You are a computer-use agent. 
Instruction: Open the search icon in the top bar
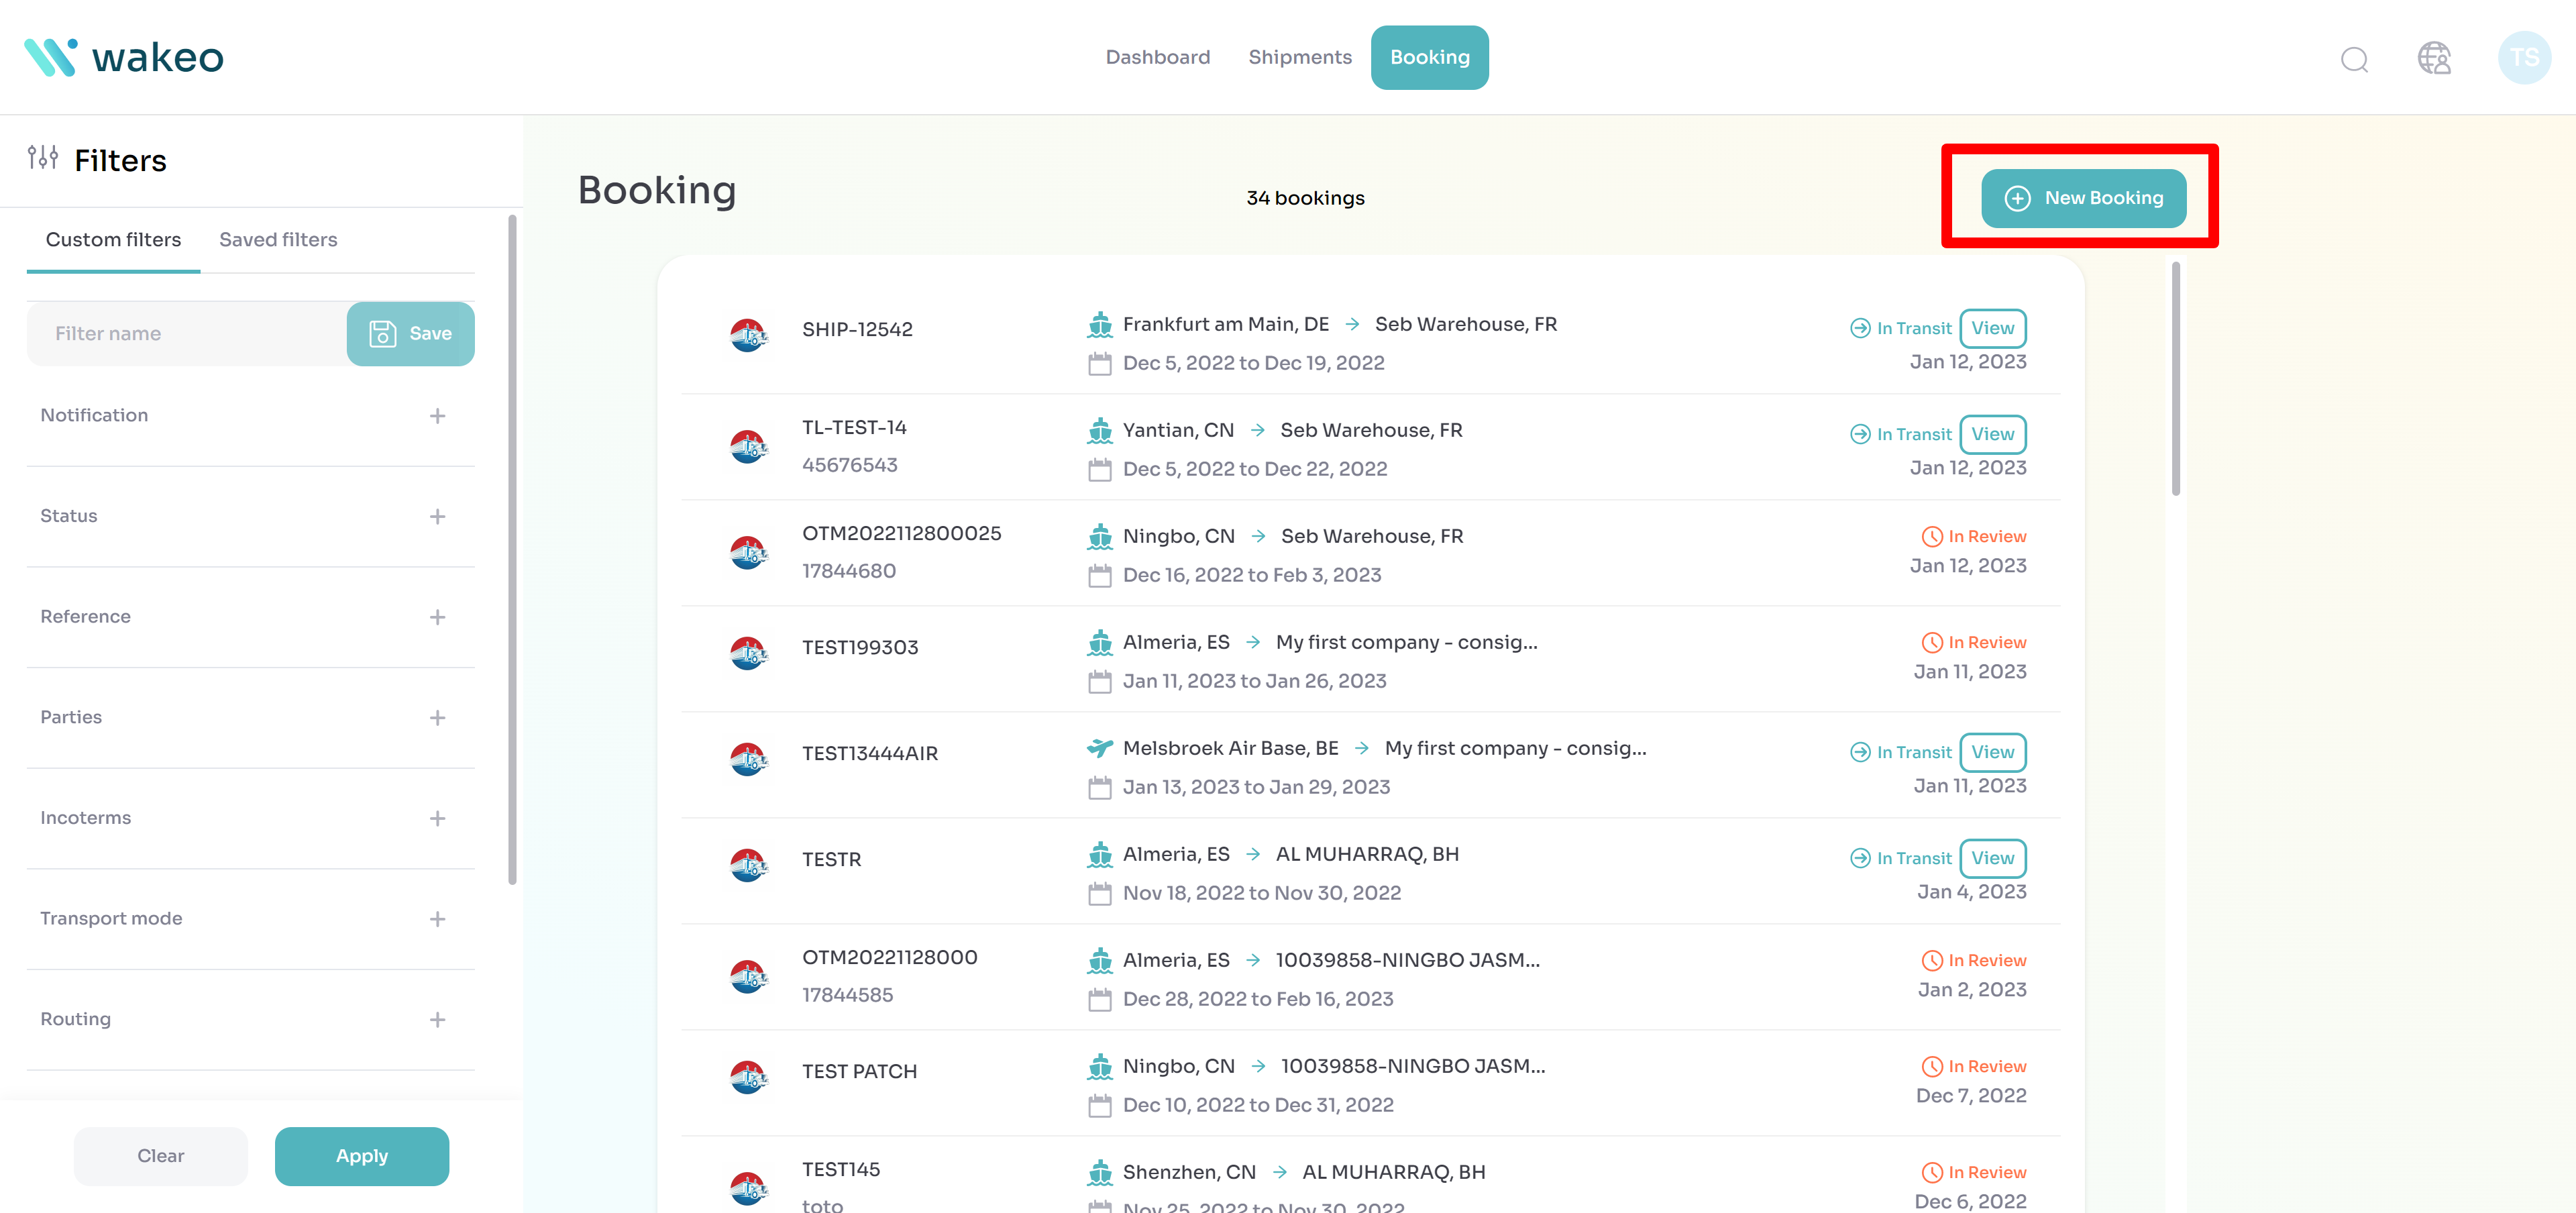point(2355,58)
